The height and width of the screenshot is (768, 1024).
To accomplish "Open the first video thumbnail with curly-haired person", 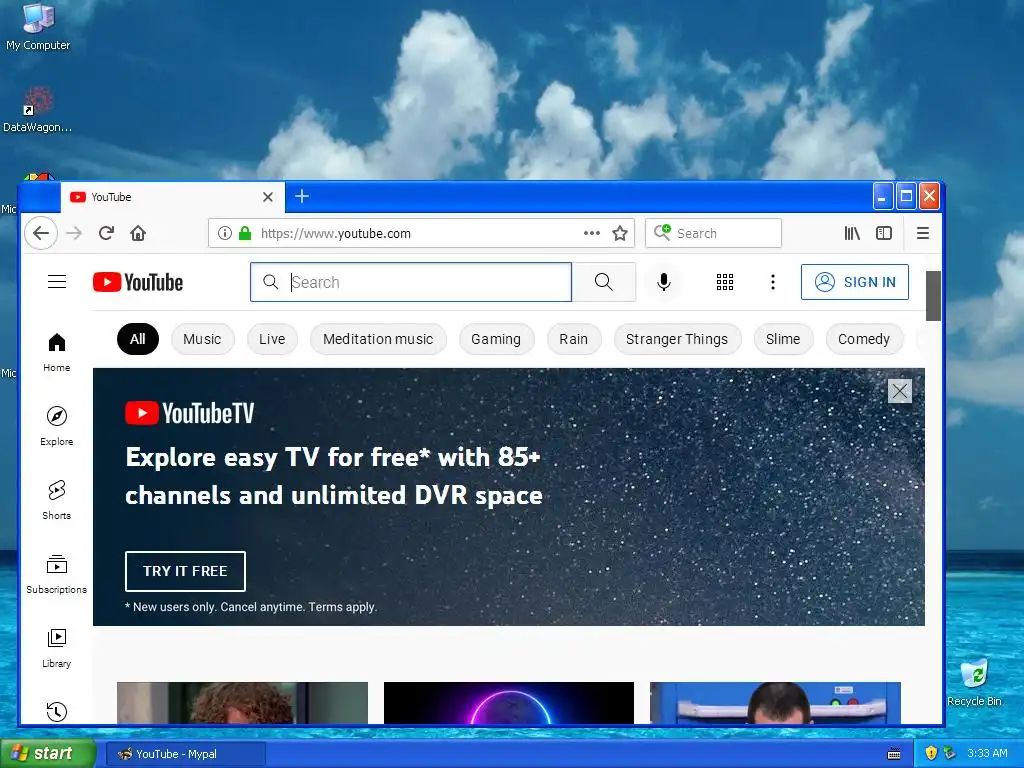I will click(242, 703).
